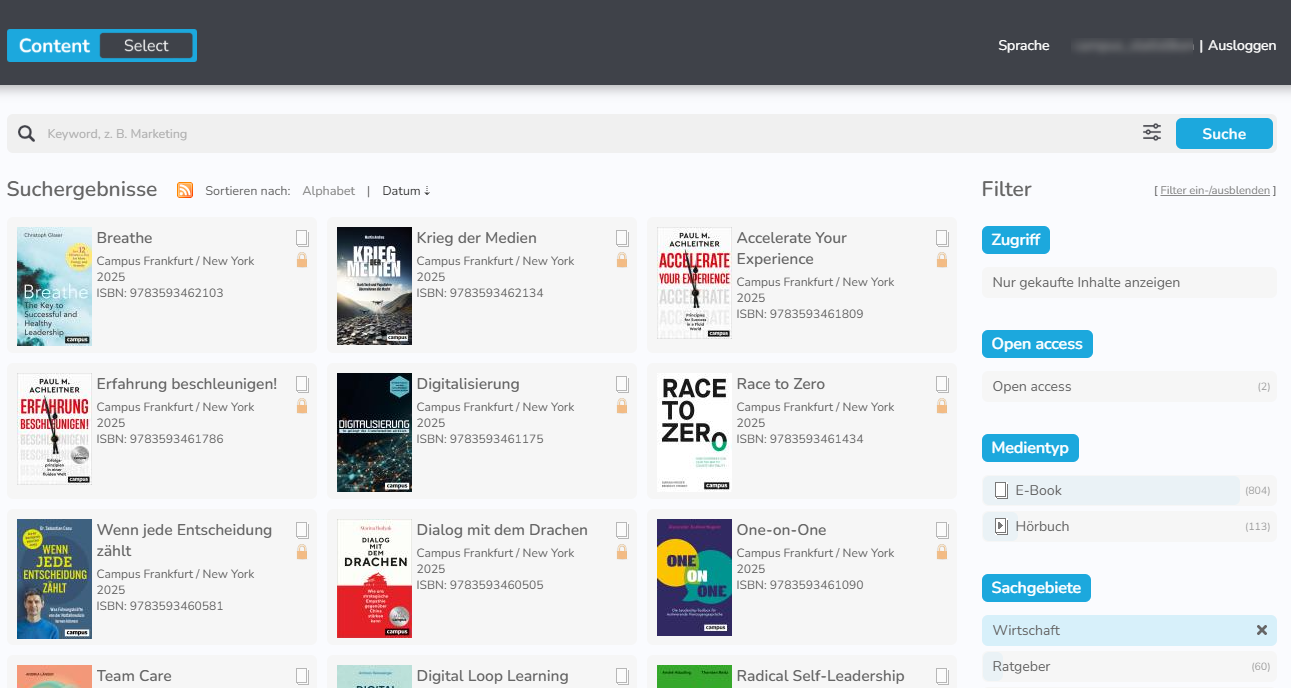Screen dimensions: 1291x688
Task: Enable Nur gekaufte Inhalte anzeigen filter
Action: pyautogui.click(x=1129, y=282)
